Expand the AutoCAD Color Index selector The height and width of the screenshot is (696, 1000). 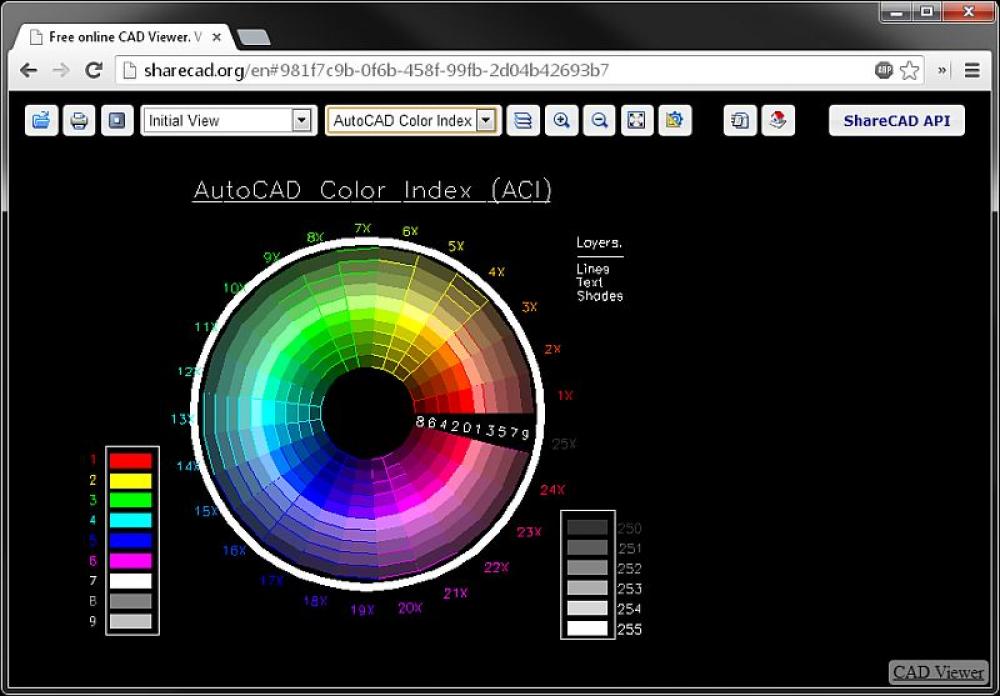point(488,120)
